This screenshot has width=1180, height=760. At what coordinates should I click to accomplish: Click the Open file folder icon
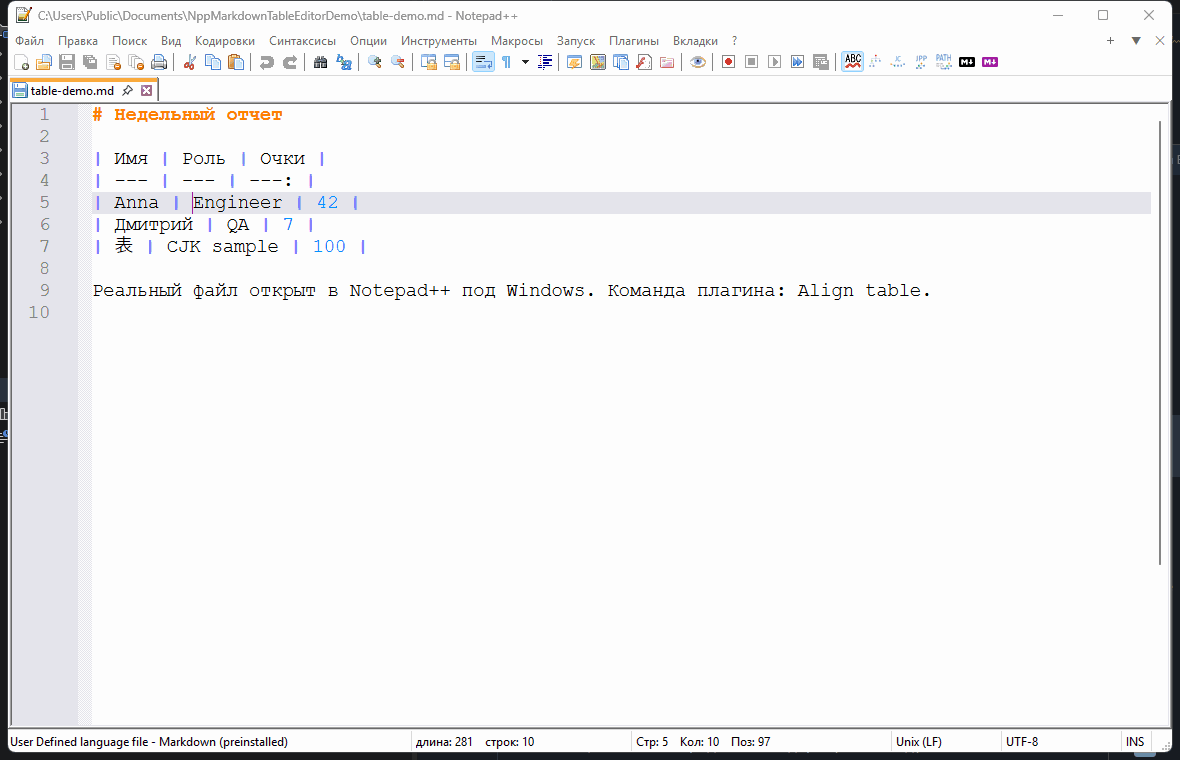point(44,62)
